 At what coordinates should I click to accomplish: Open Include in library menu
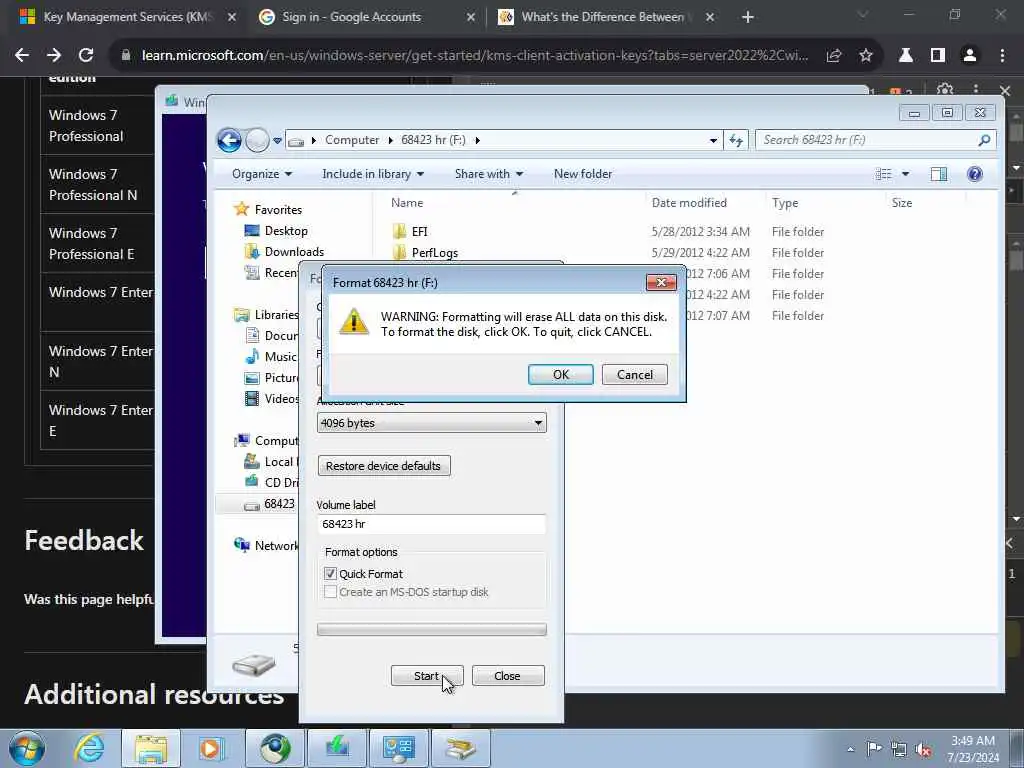(x=373, y=174)
